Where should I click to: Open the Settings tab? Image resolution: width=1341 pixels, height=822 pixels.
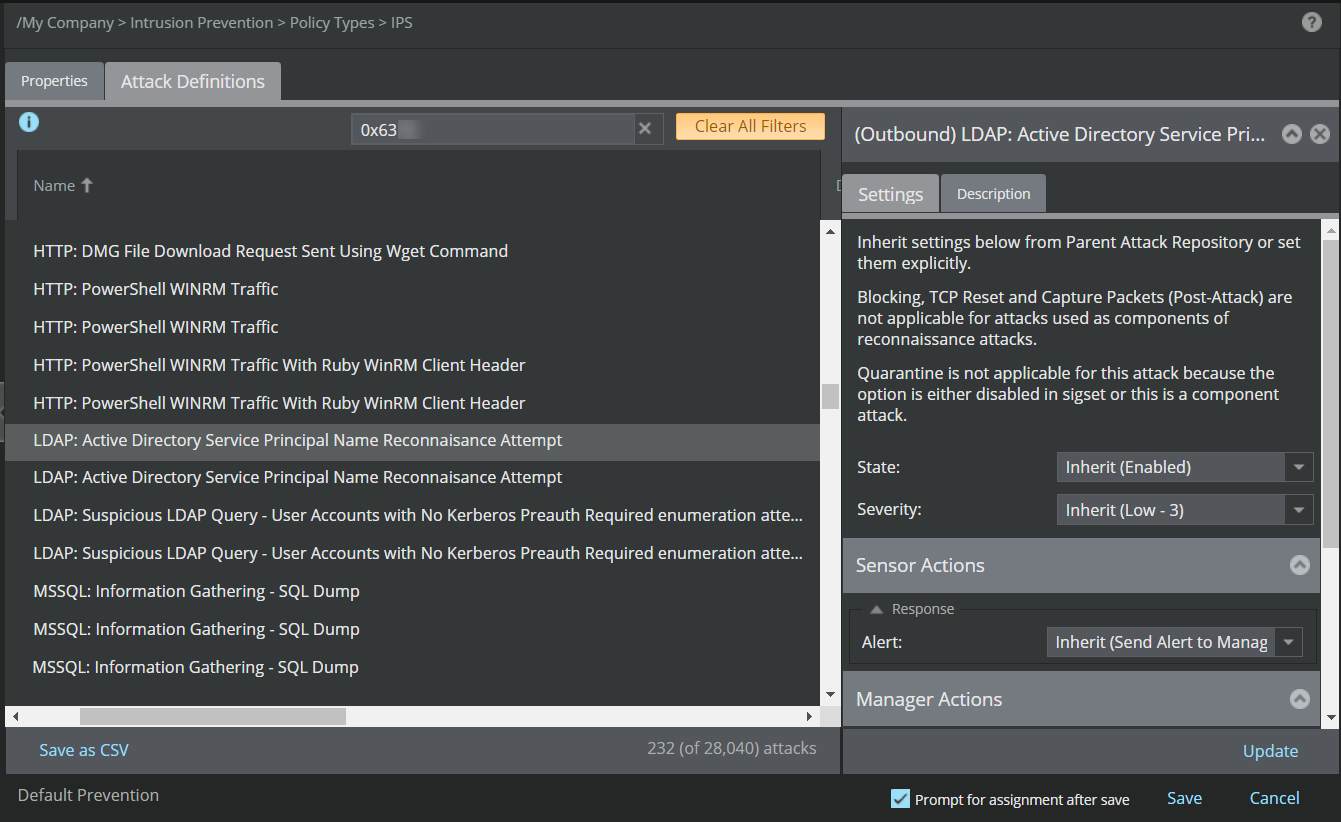click(890, 194)
